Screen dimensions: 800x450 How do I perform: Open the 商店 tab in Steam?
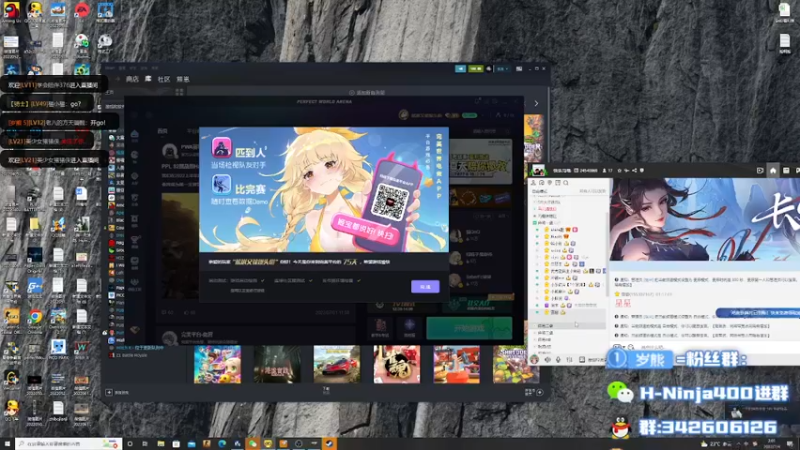[132, 79]
